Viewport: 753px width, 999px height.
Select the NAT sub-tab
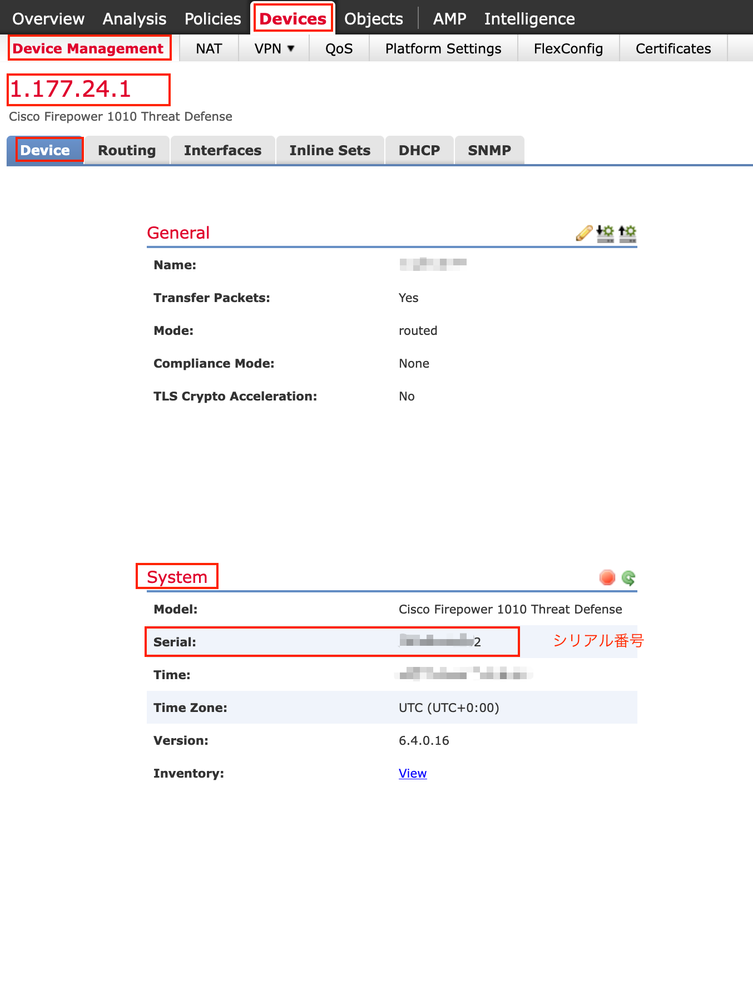coord(209,48)
